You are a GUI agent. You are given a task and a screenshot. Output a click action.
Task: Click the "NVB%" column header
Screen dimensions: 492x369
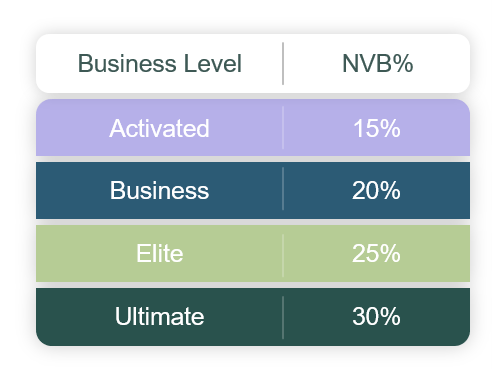(x=377, y=63)
